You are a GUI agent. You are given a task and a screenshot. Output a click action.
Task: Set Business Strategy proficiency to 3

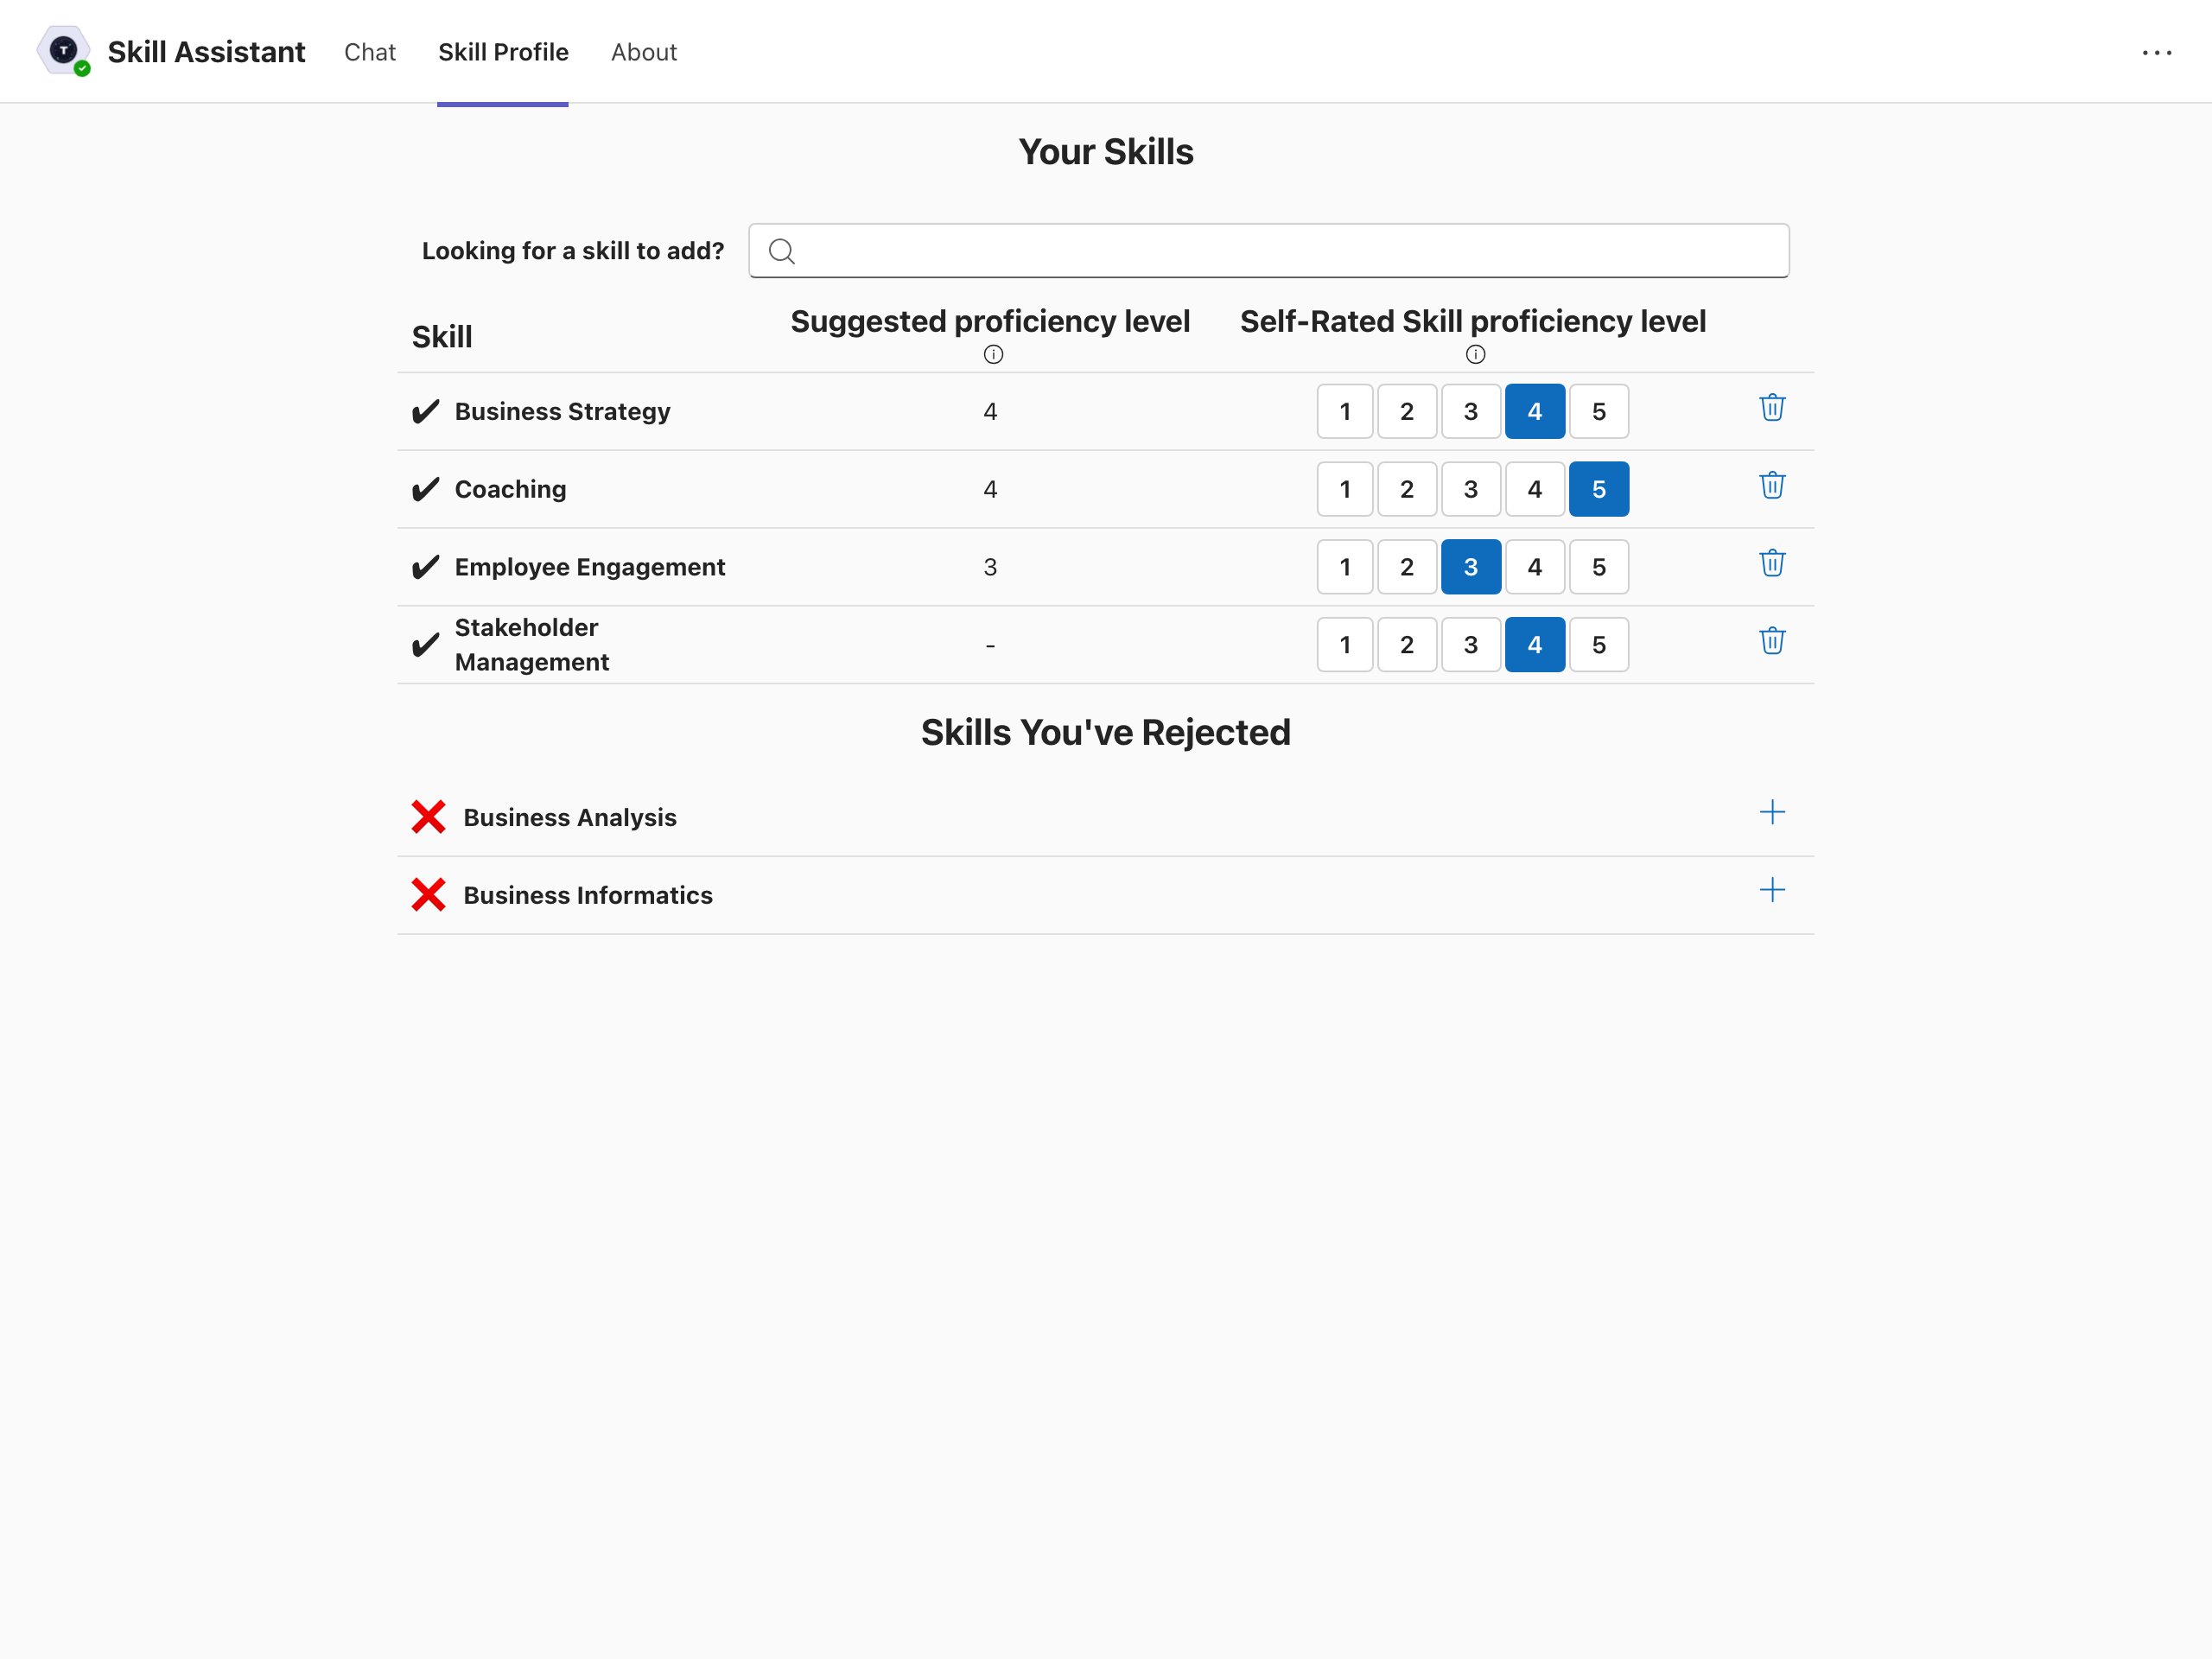(x=1471, y=411)
